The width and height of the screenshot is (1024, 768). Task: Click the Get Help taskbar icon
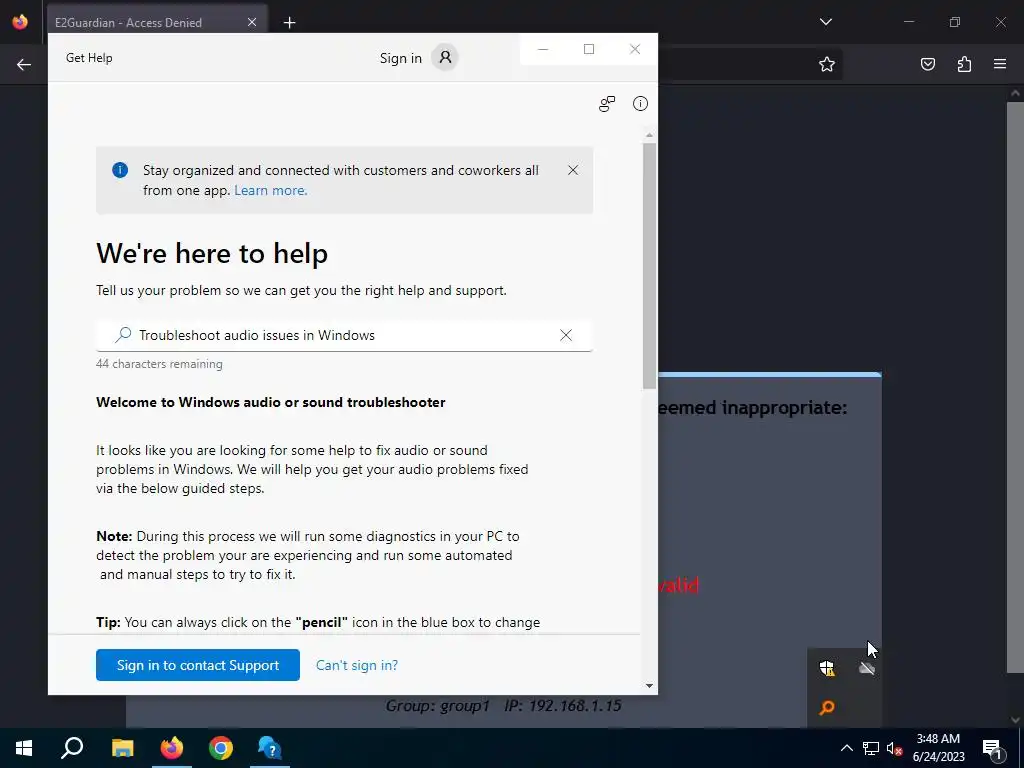[270, 748]
